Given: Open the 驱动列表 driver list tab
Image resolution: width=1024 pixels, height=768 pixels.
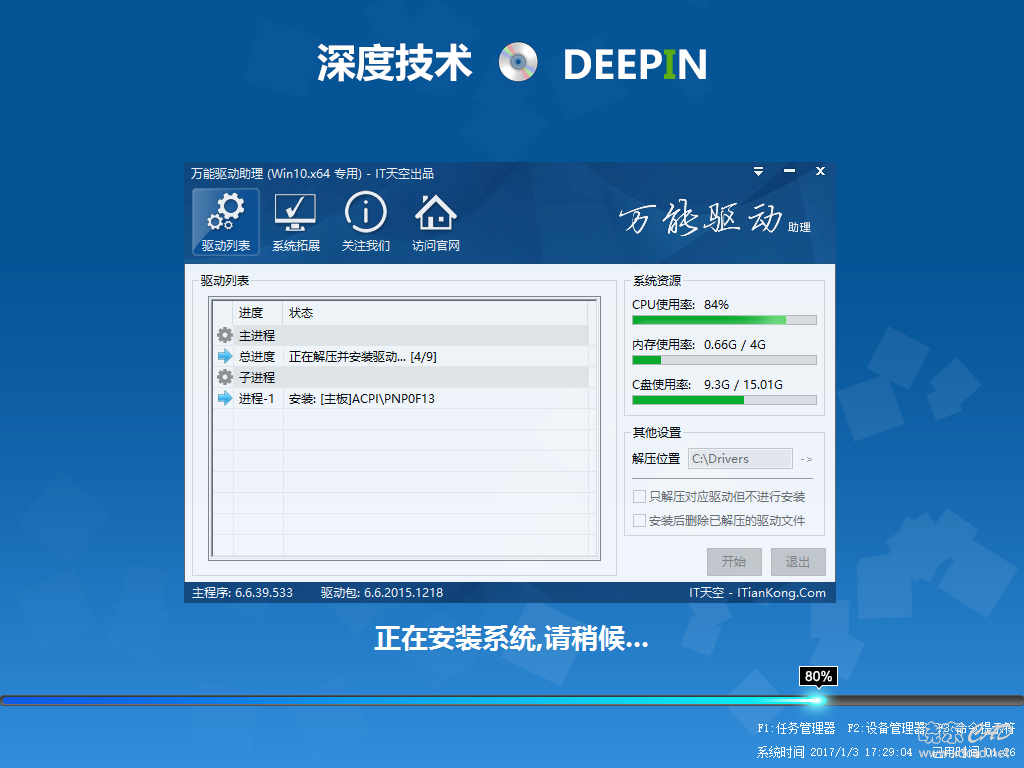Looking at the screenshot, I should tap(226, 222).
